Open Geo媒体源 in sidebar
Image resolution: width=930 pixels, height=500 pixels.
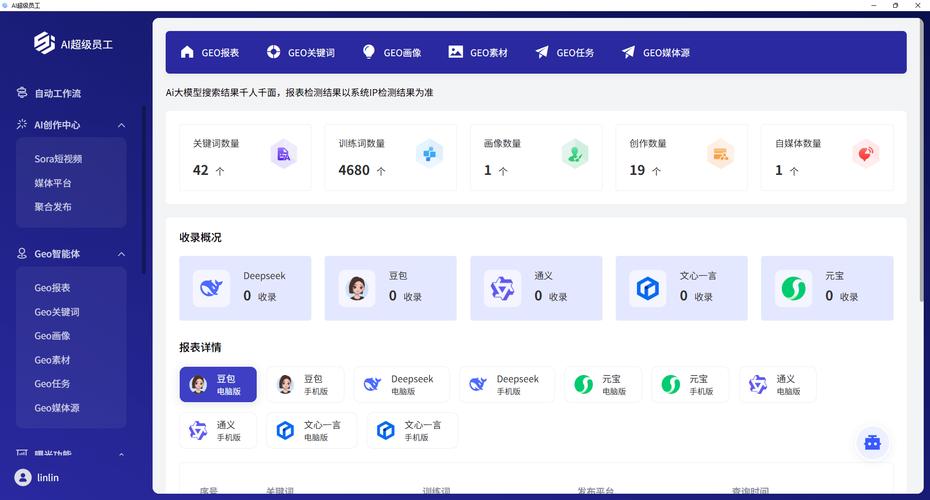coord(57,408)
